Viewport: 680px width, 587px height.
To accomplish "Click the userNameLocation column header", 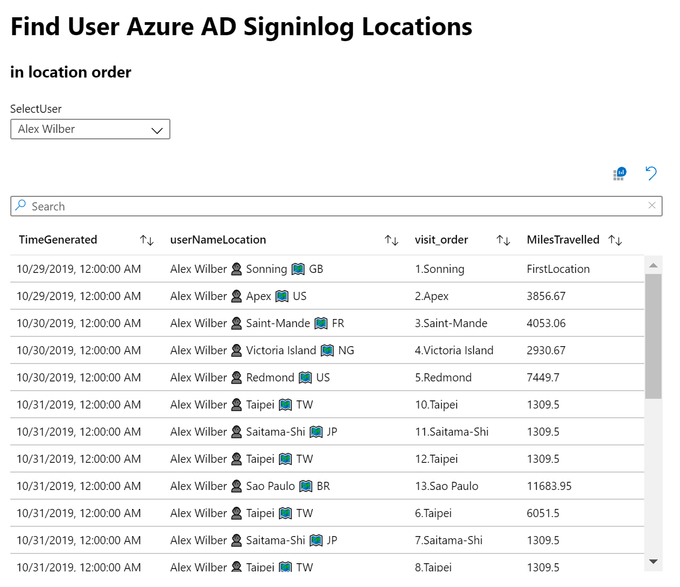I will [x=218, y=240].
